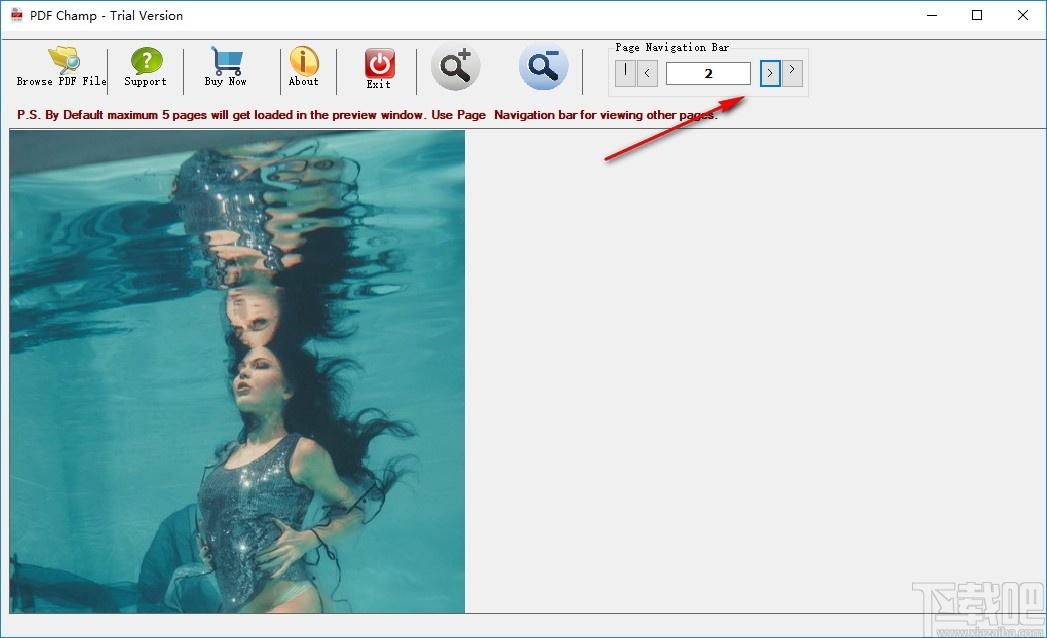Image resolution: width=1047 pixels, height=638 pixels.
Task: Show the About information icon
Action: pyautogui.click(x=304, y=67)
